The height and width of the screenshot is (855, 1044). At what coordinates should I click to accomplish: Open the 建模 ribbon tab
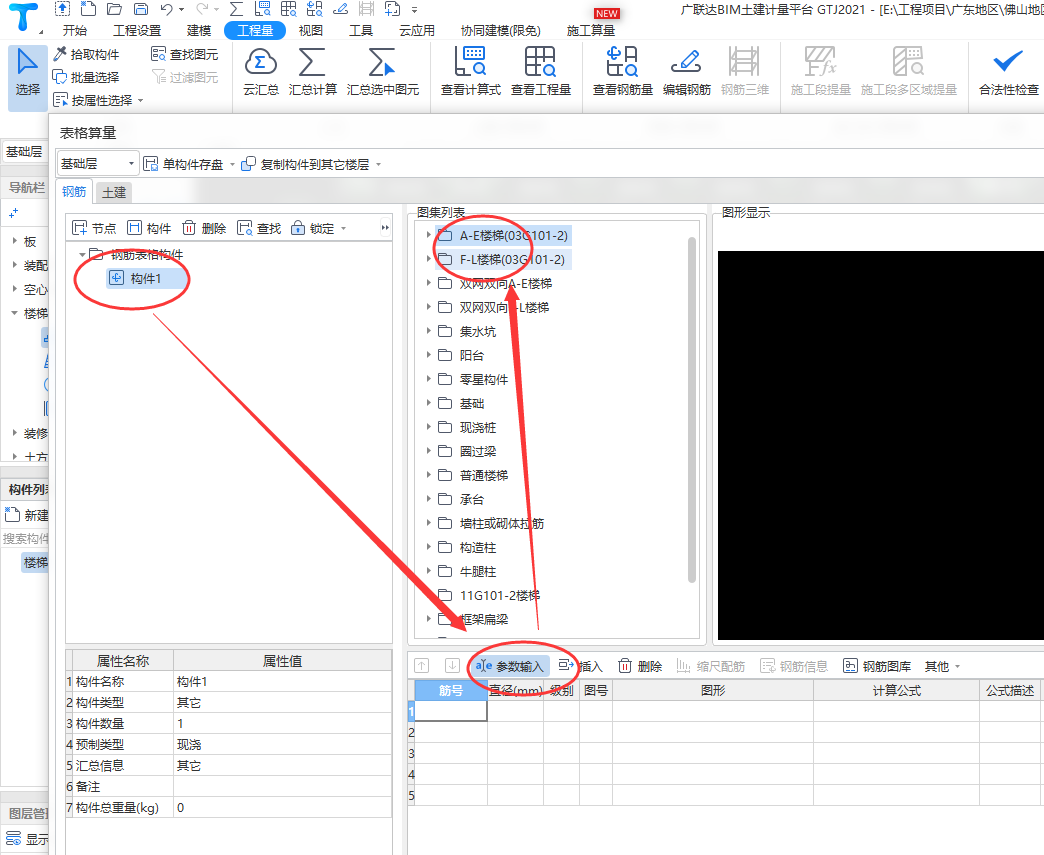pyautogui.click(x=198, y=31)
